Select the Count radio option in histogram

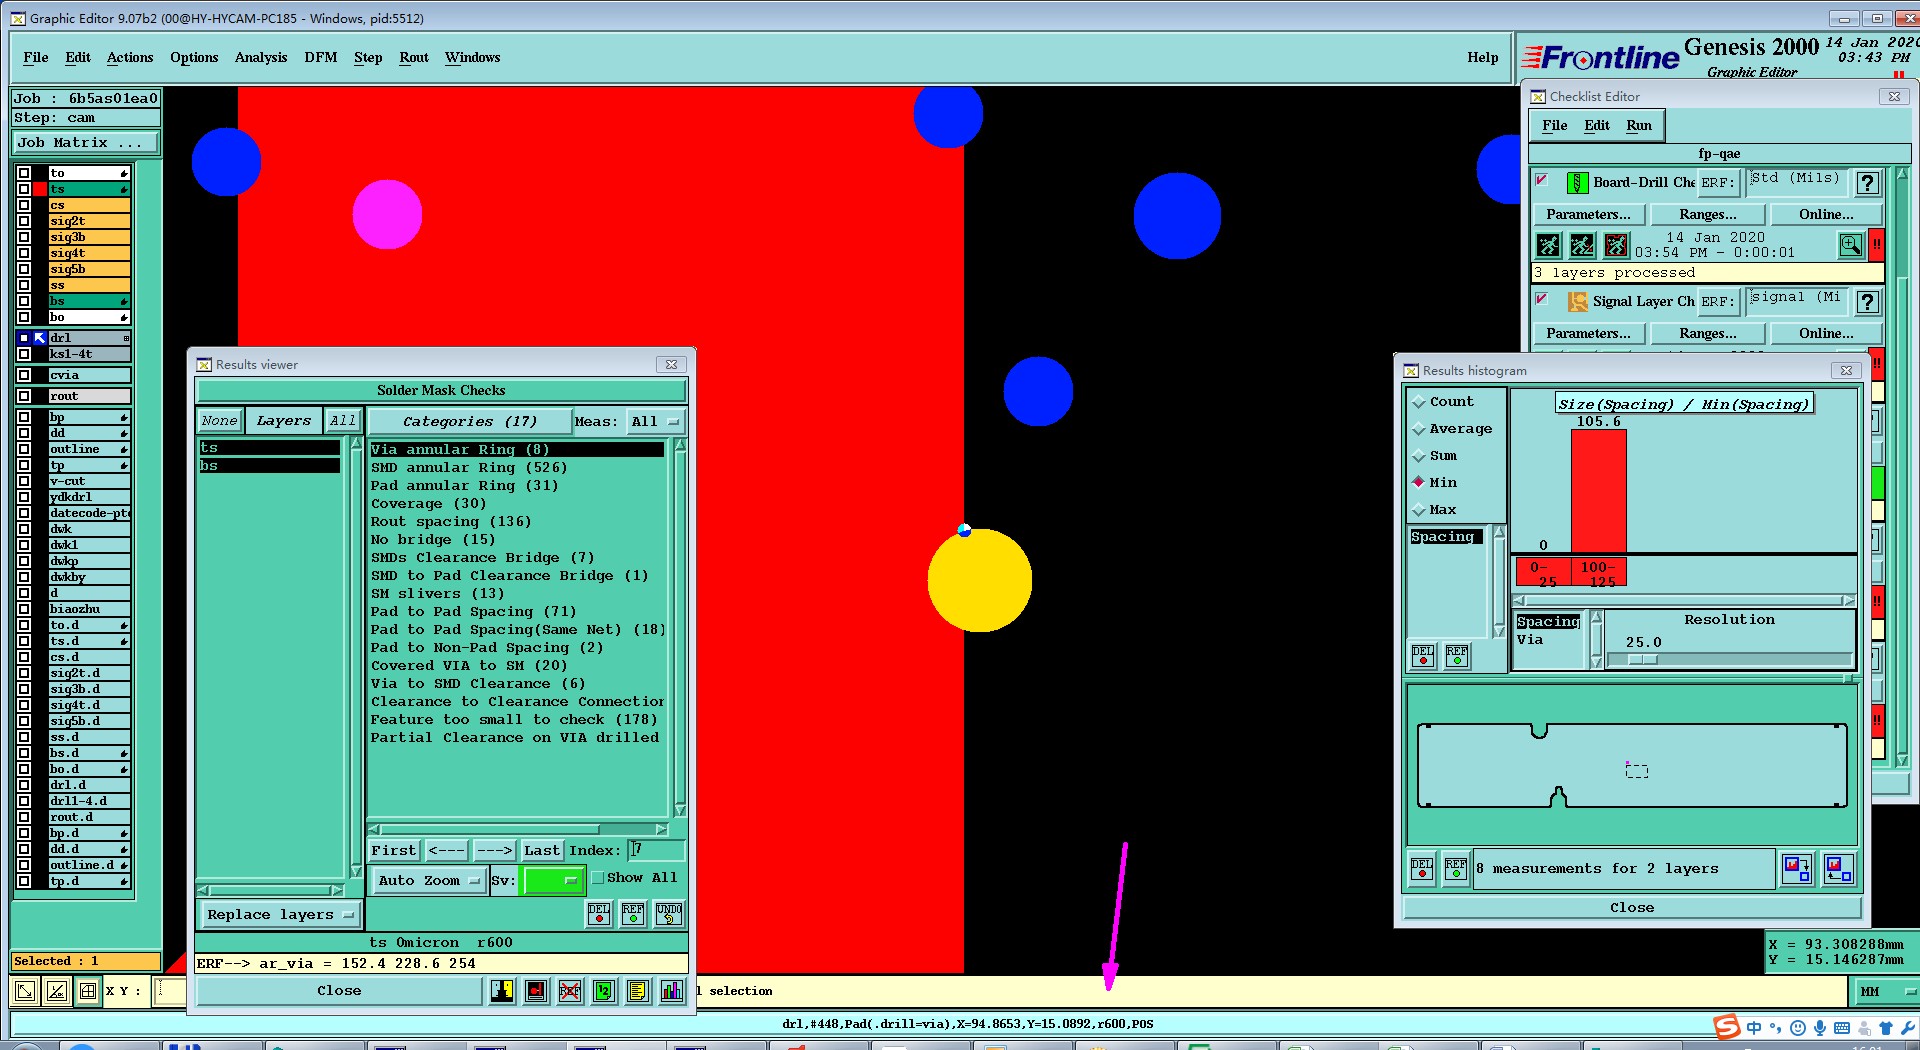tap(1418, 402)
